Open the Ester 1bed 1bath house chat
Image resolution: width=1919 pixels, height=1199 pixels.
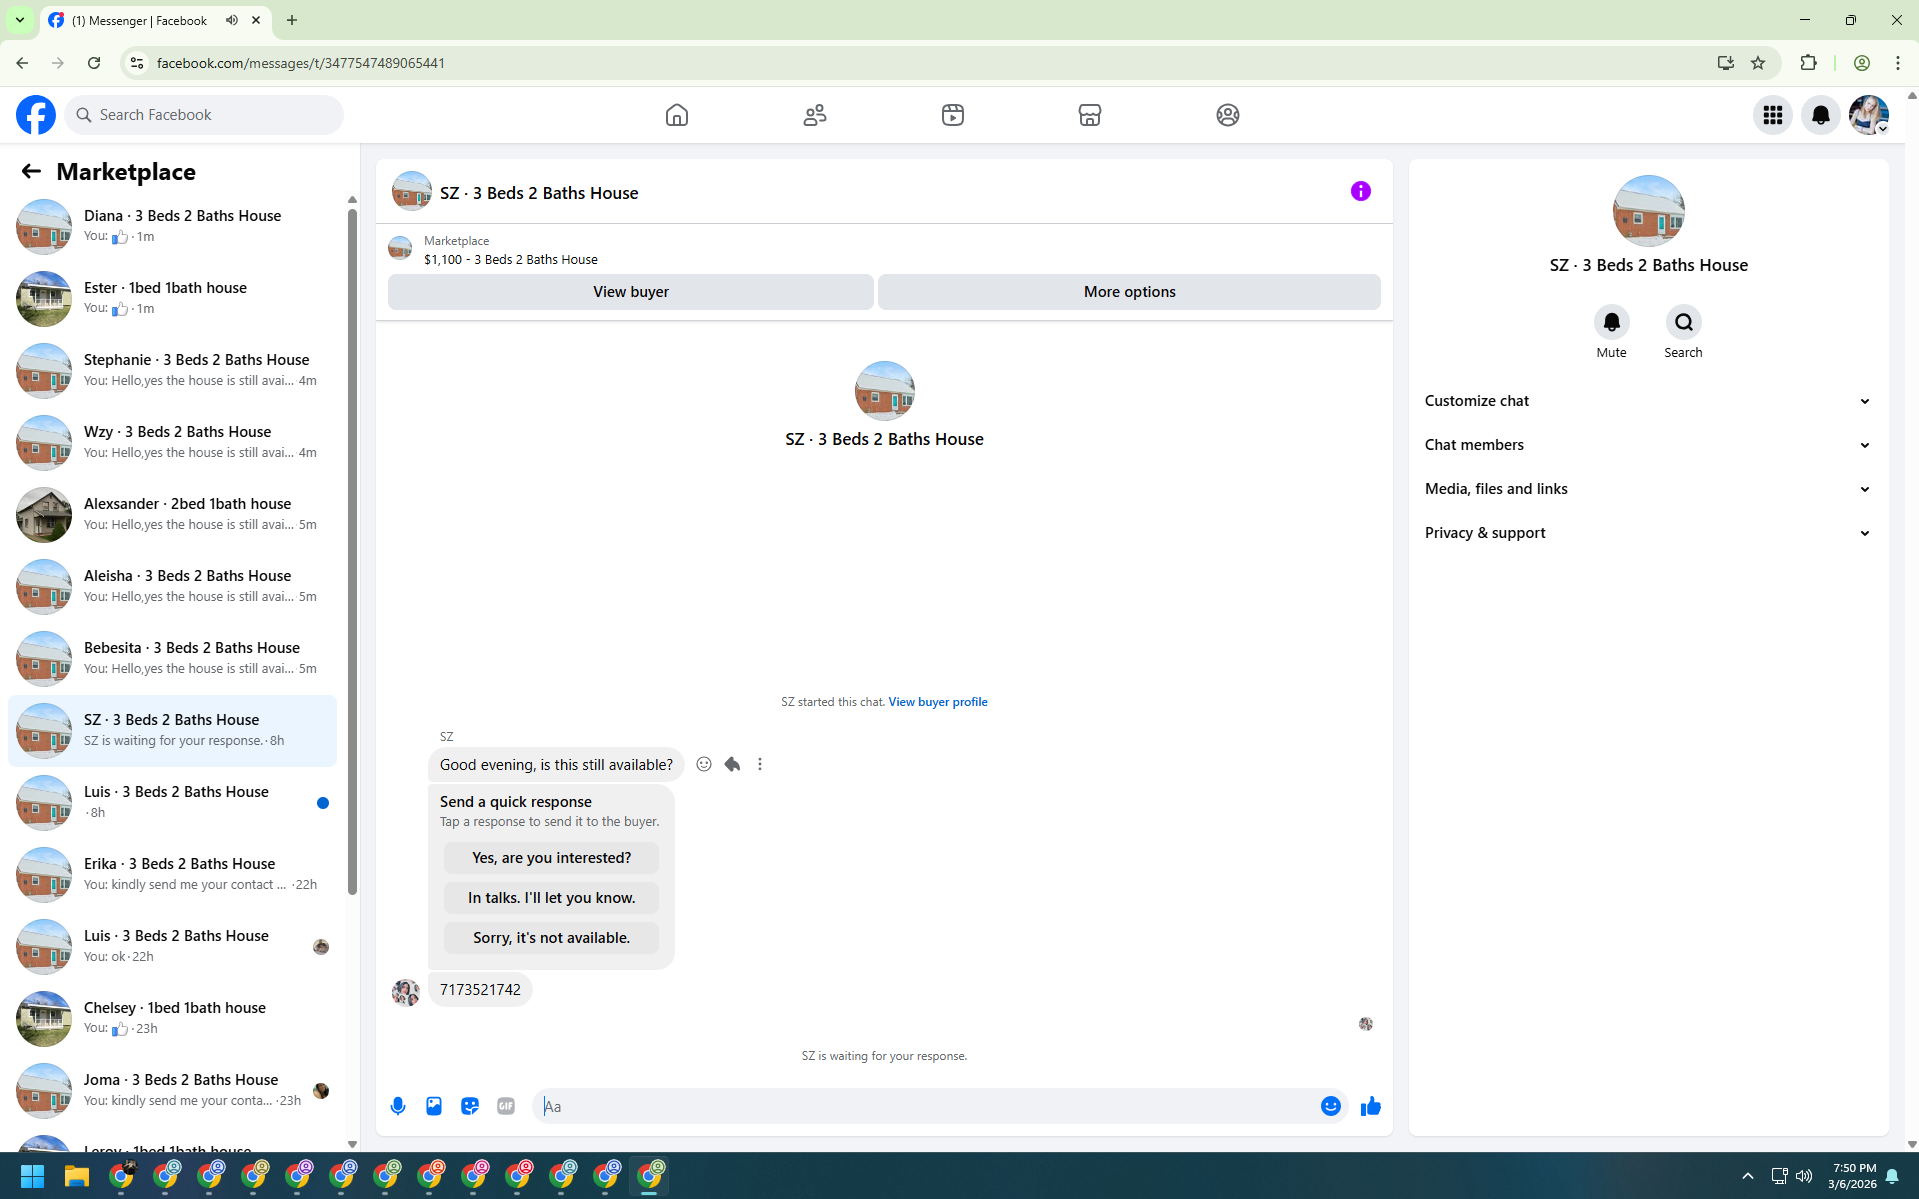[x=172, y=298]
